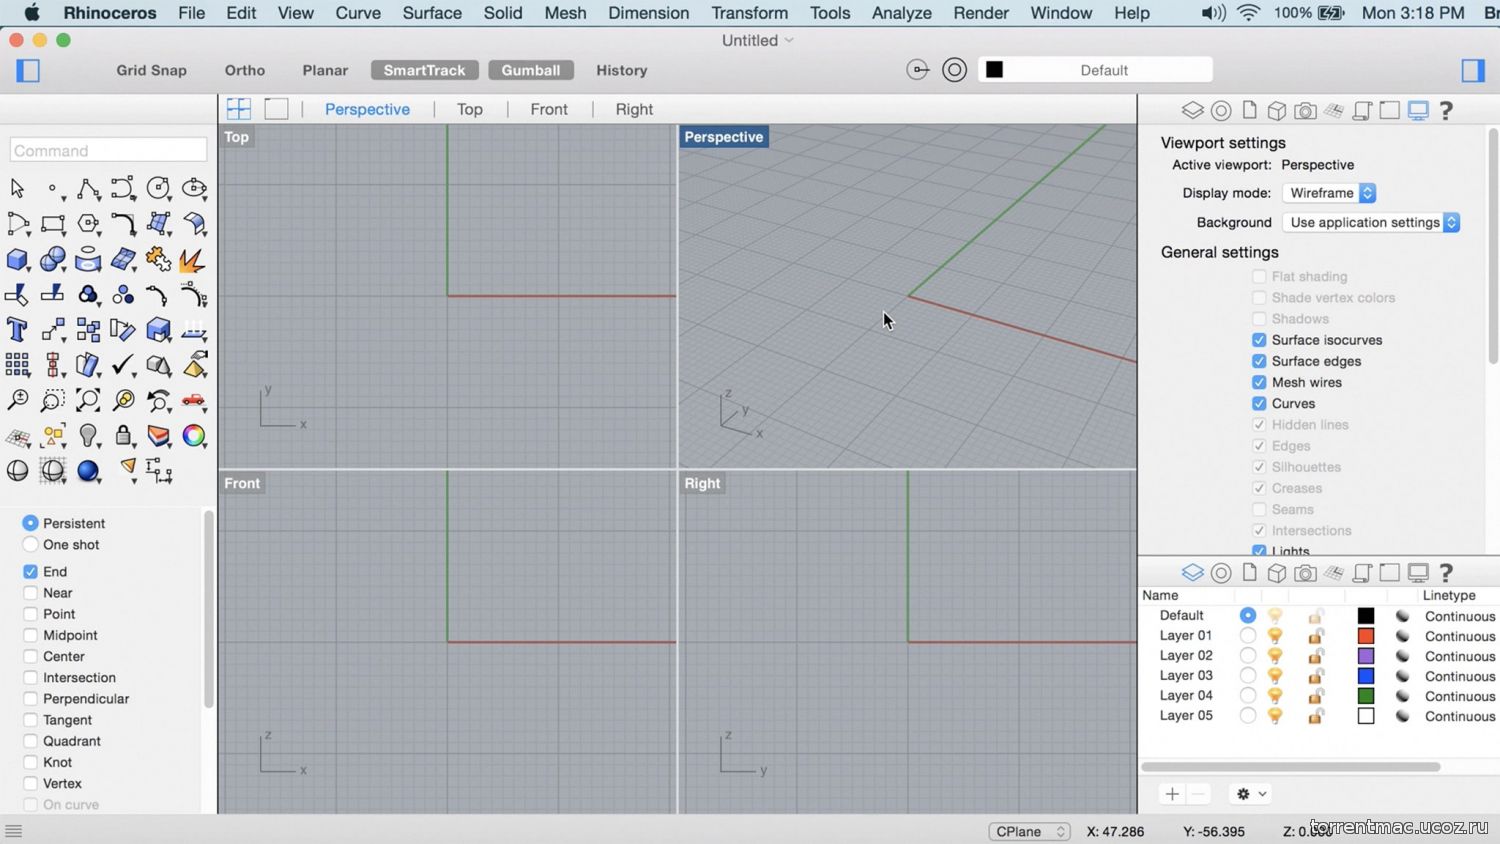1500x844 pixels.
Task: Enable the Perpendicular object snap
Action: (30, 699)
